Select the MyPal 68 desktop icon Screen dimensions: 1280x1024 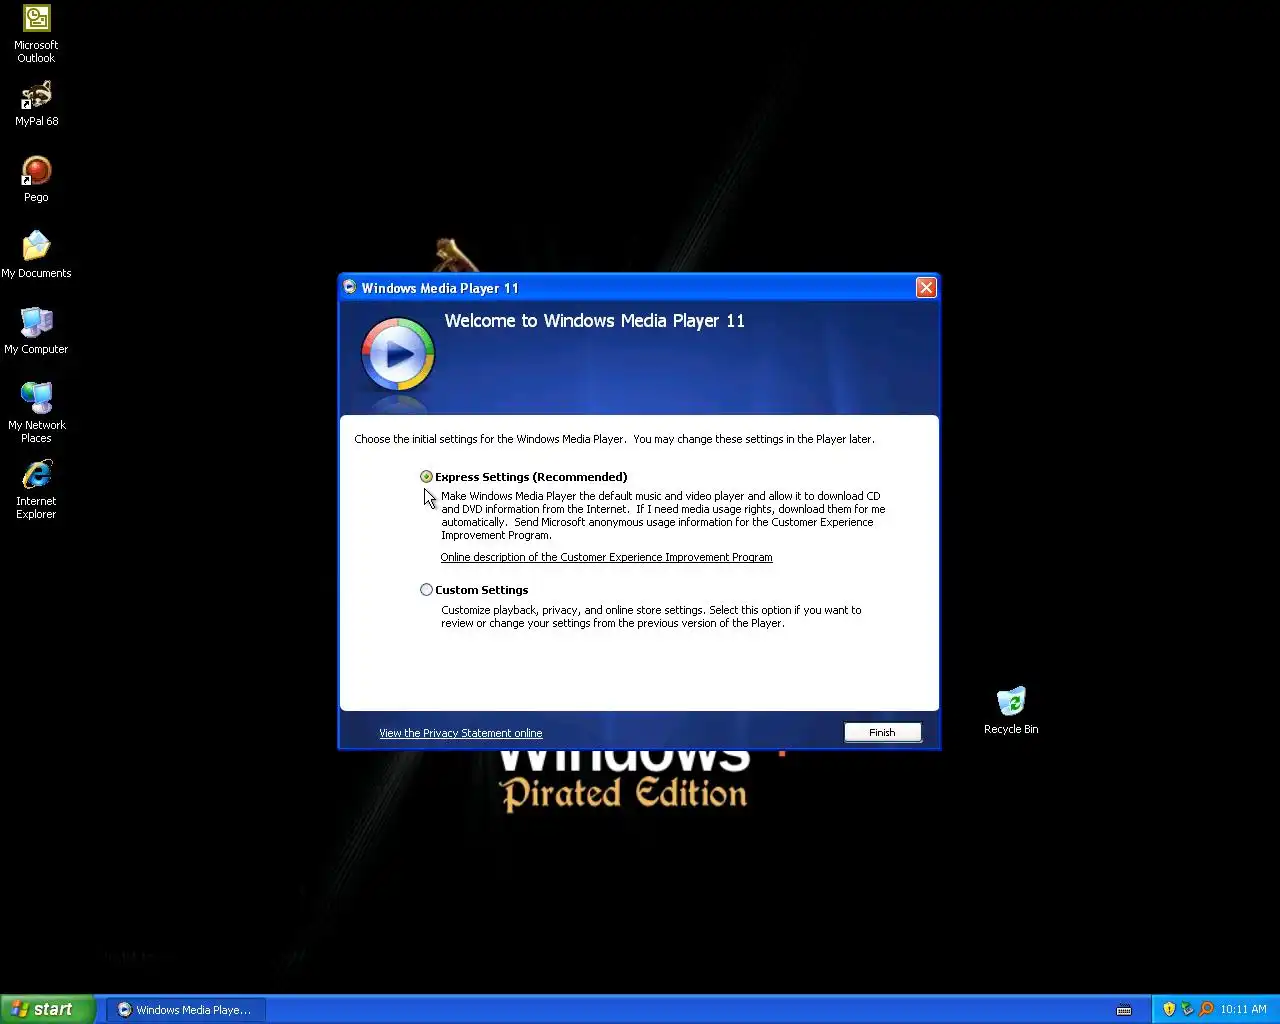(x=36, y=104)
